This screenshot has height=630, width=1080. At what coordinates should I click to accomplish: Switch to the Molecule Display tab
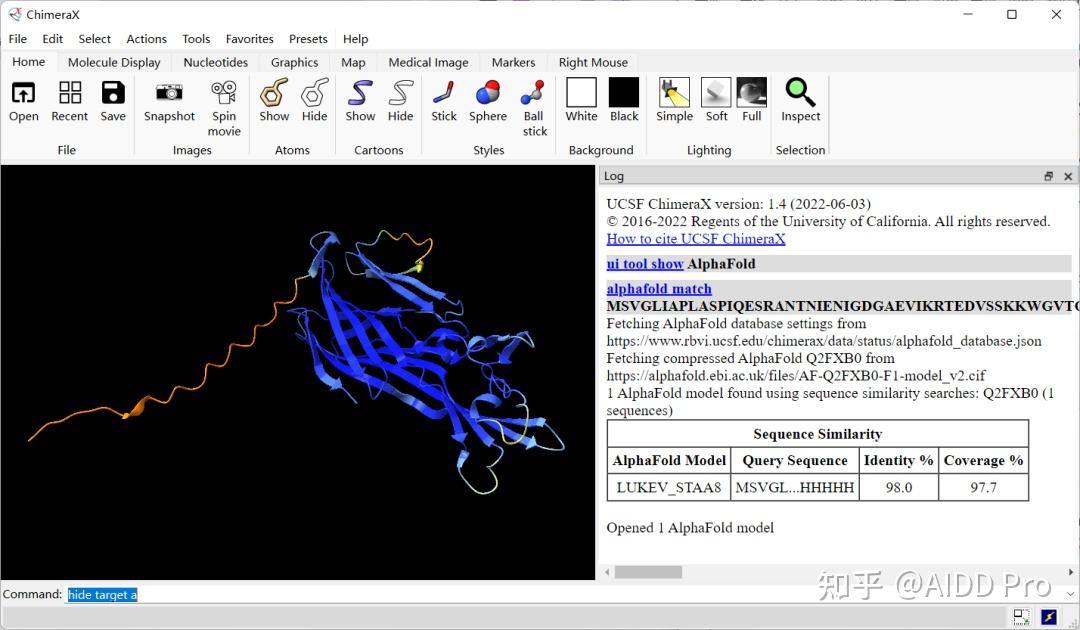114,62
